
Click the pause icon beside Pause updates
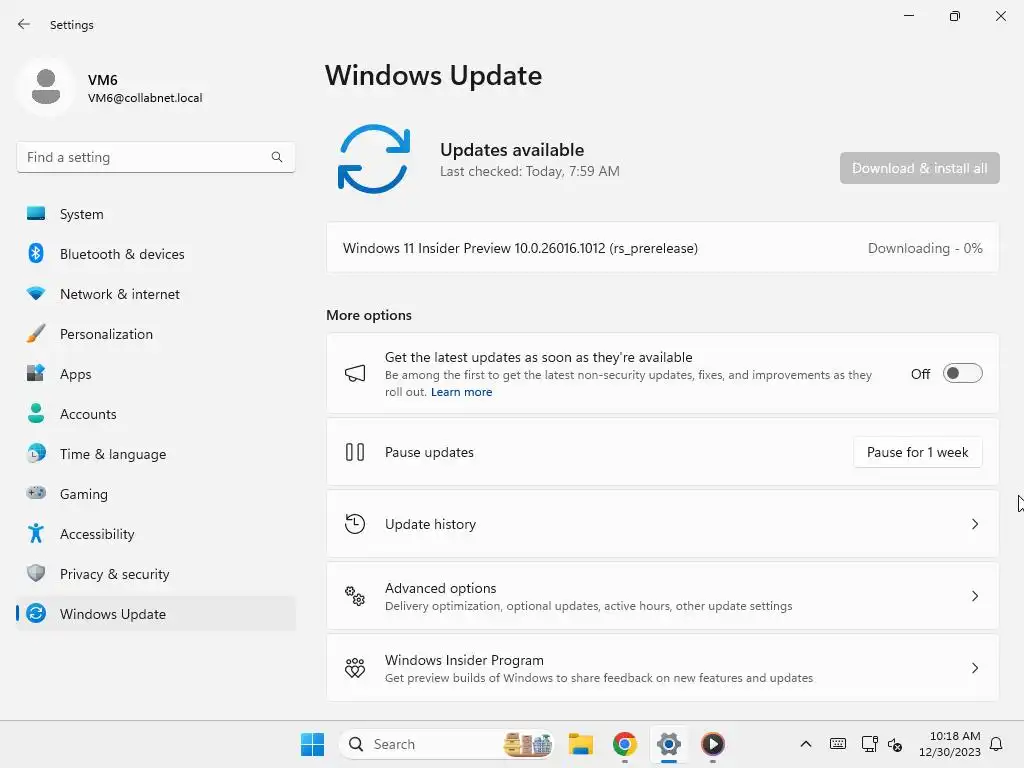tap(355, 452)
